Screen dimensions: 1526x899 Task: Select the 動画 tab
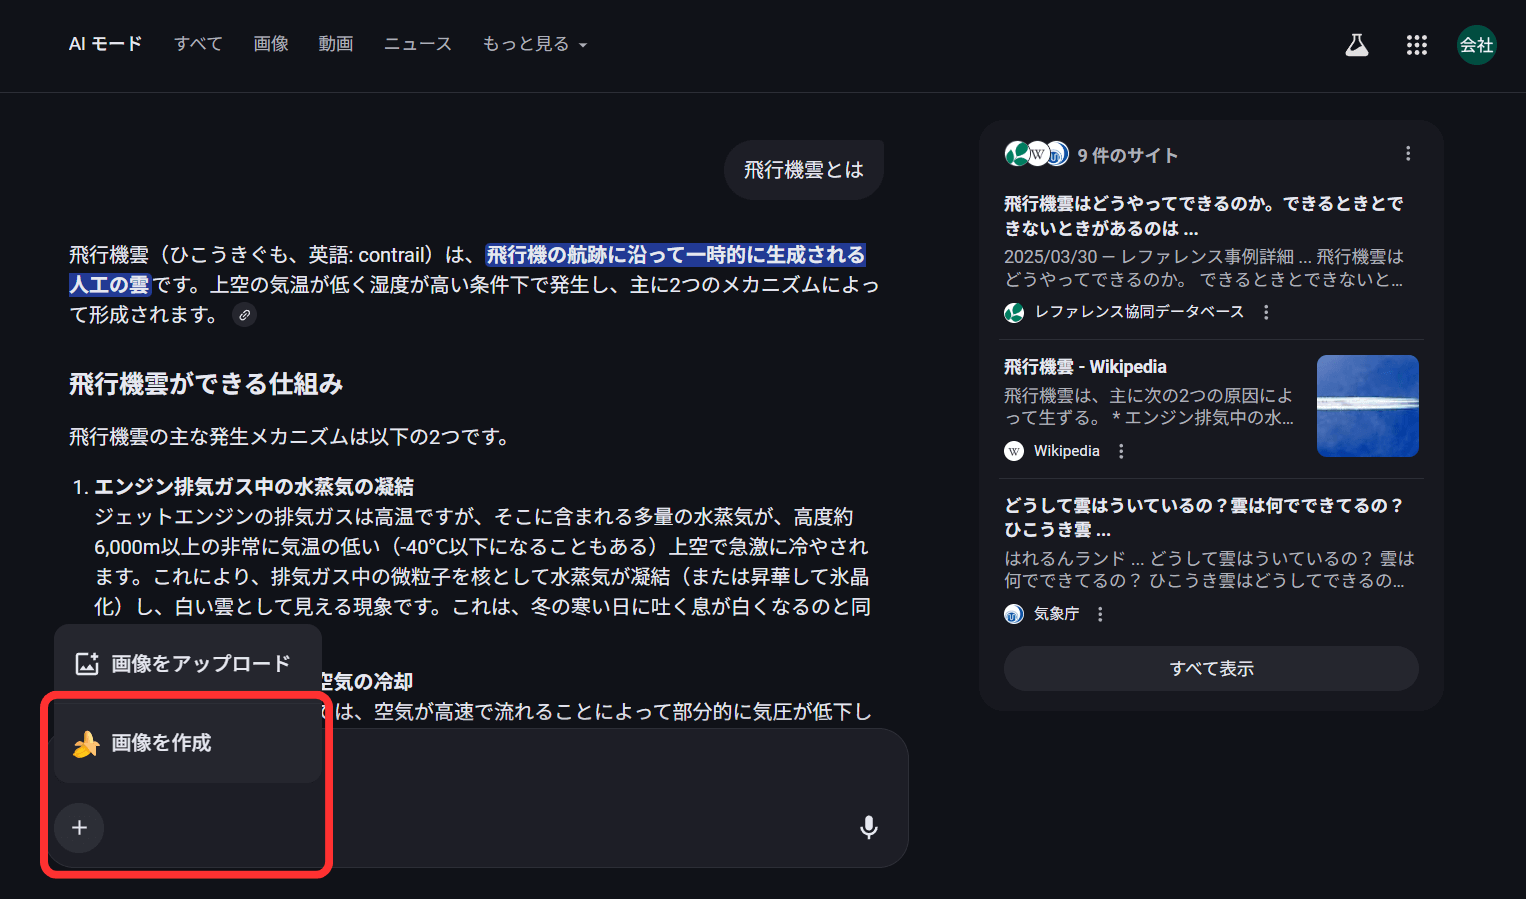pos(335,44)
